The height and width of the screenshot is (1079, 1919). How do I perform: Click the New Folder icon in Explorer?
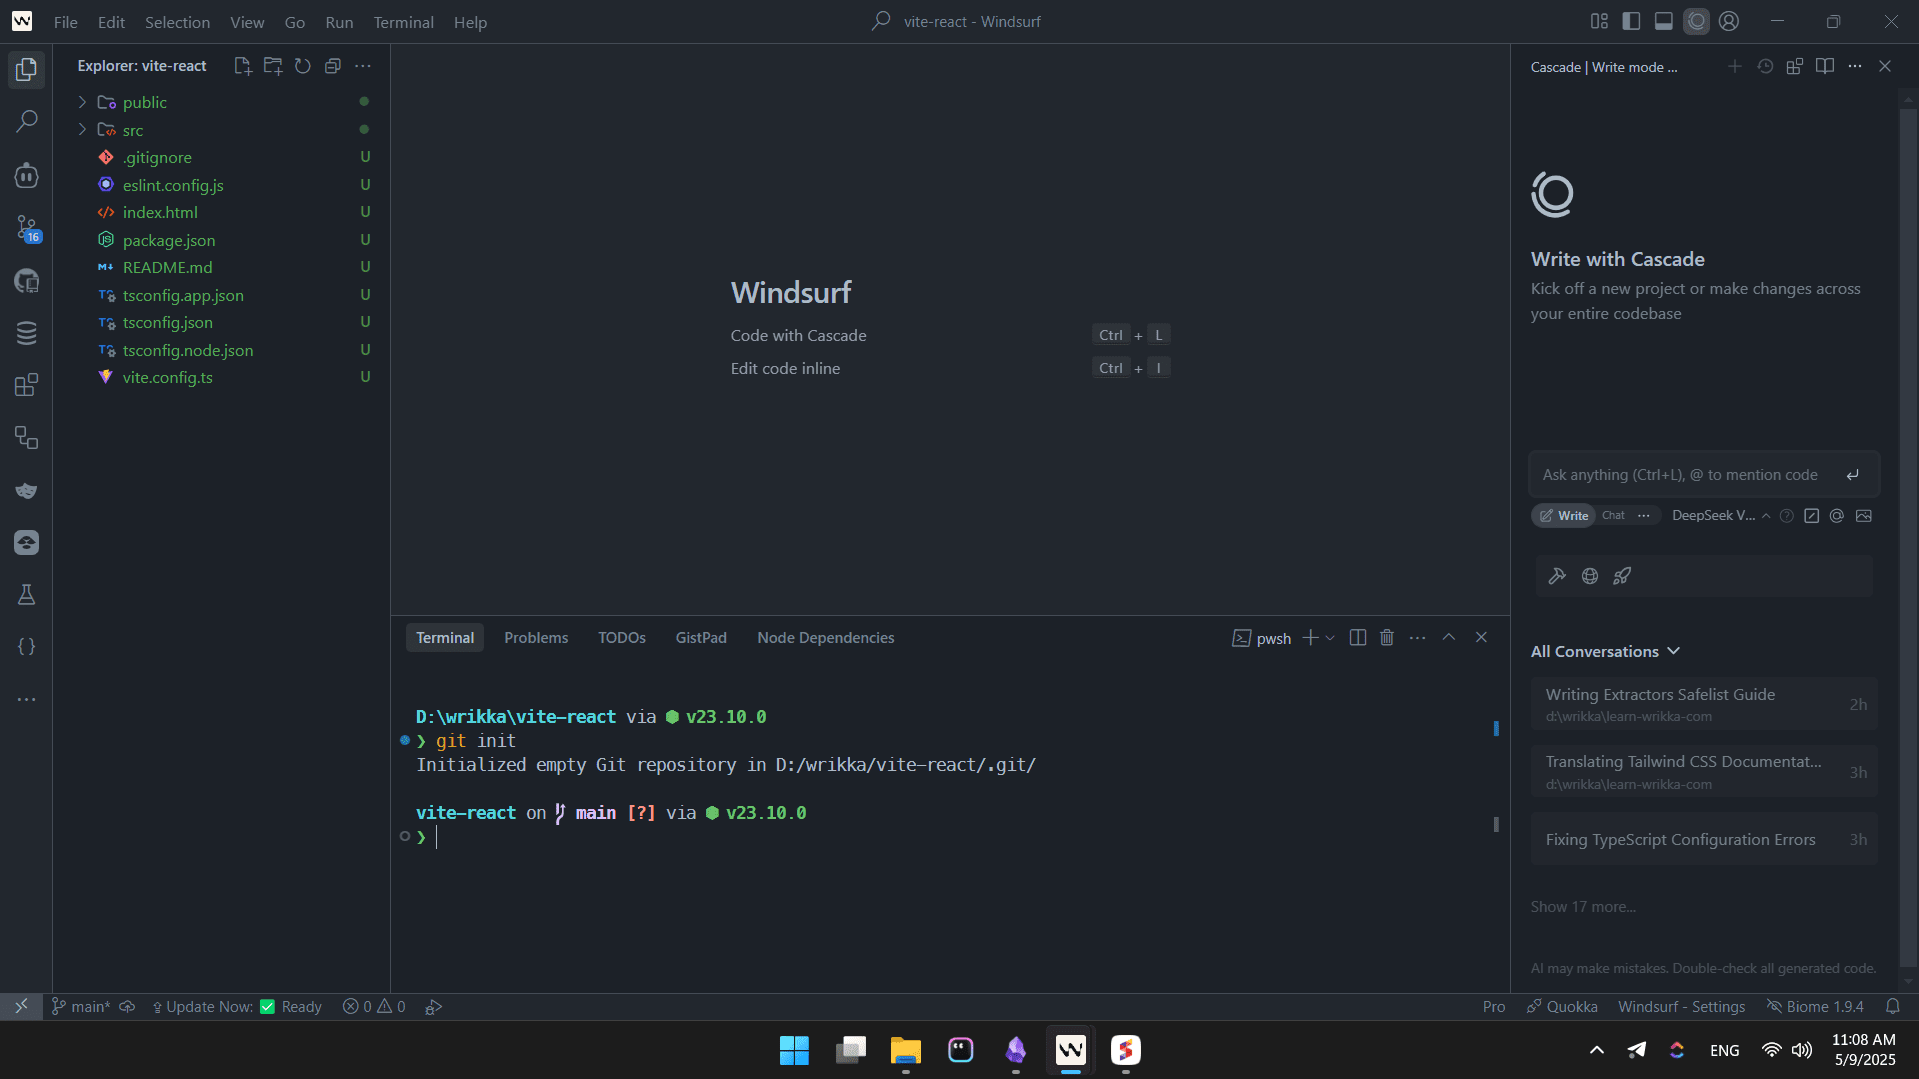click(x=272, y=66)
